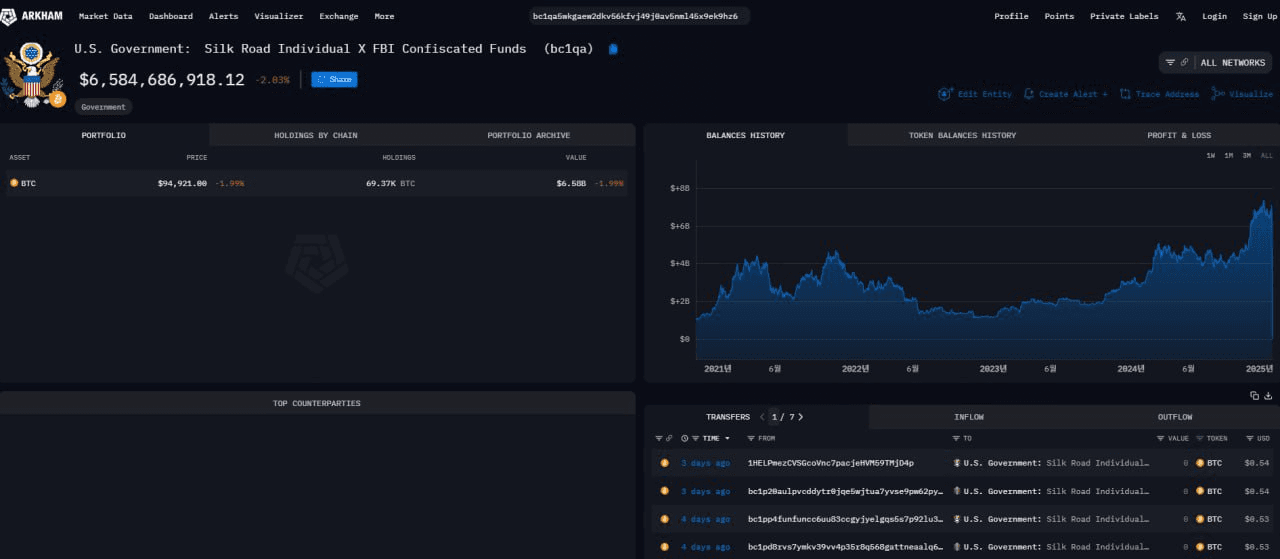1280x559 pixels.
Task: Click the Bitcoin icon in the 1HELPmez transfer row
Action: (x=664, y=463)
